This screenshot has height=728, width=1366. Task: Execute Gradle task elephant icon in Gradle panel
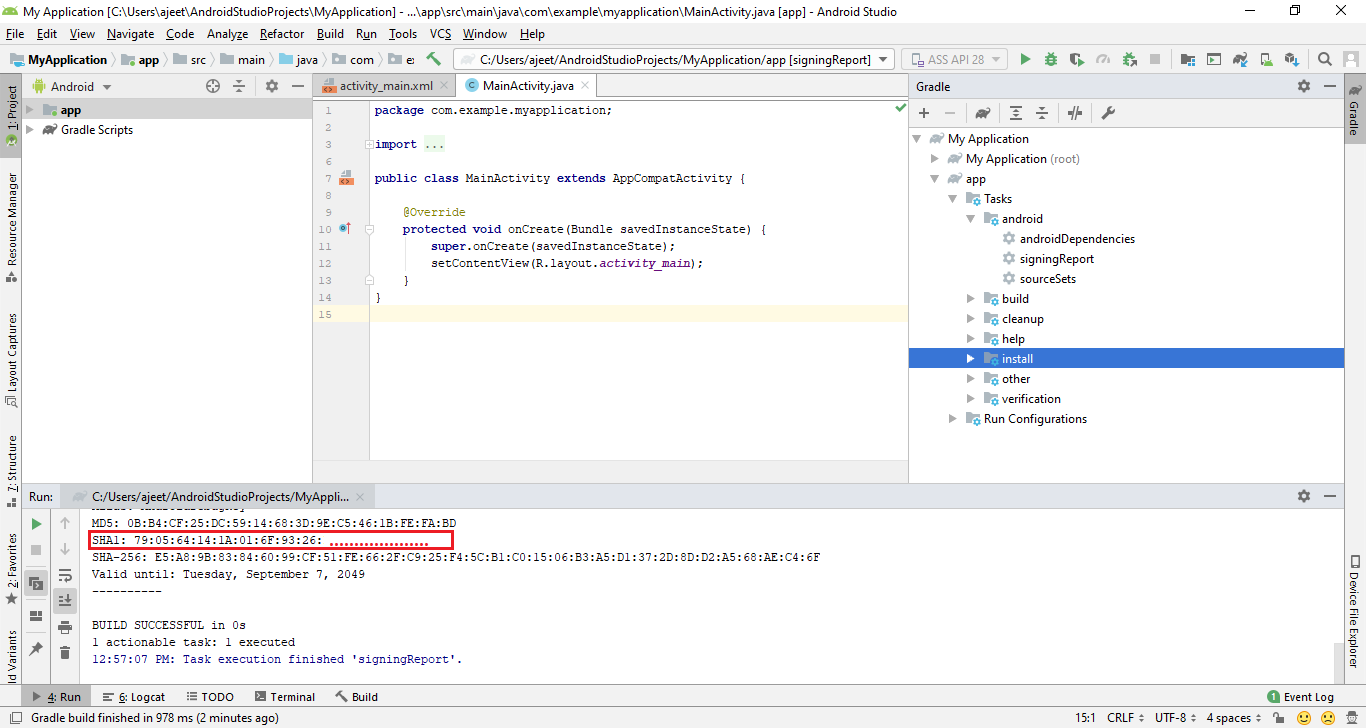(x=983, y=113)
